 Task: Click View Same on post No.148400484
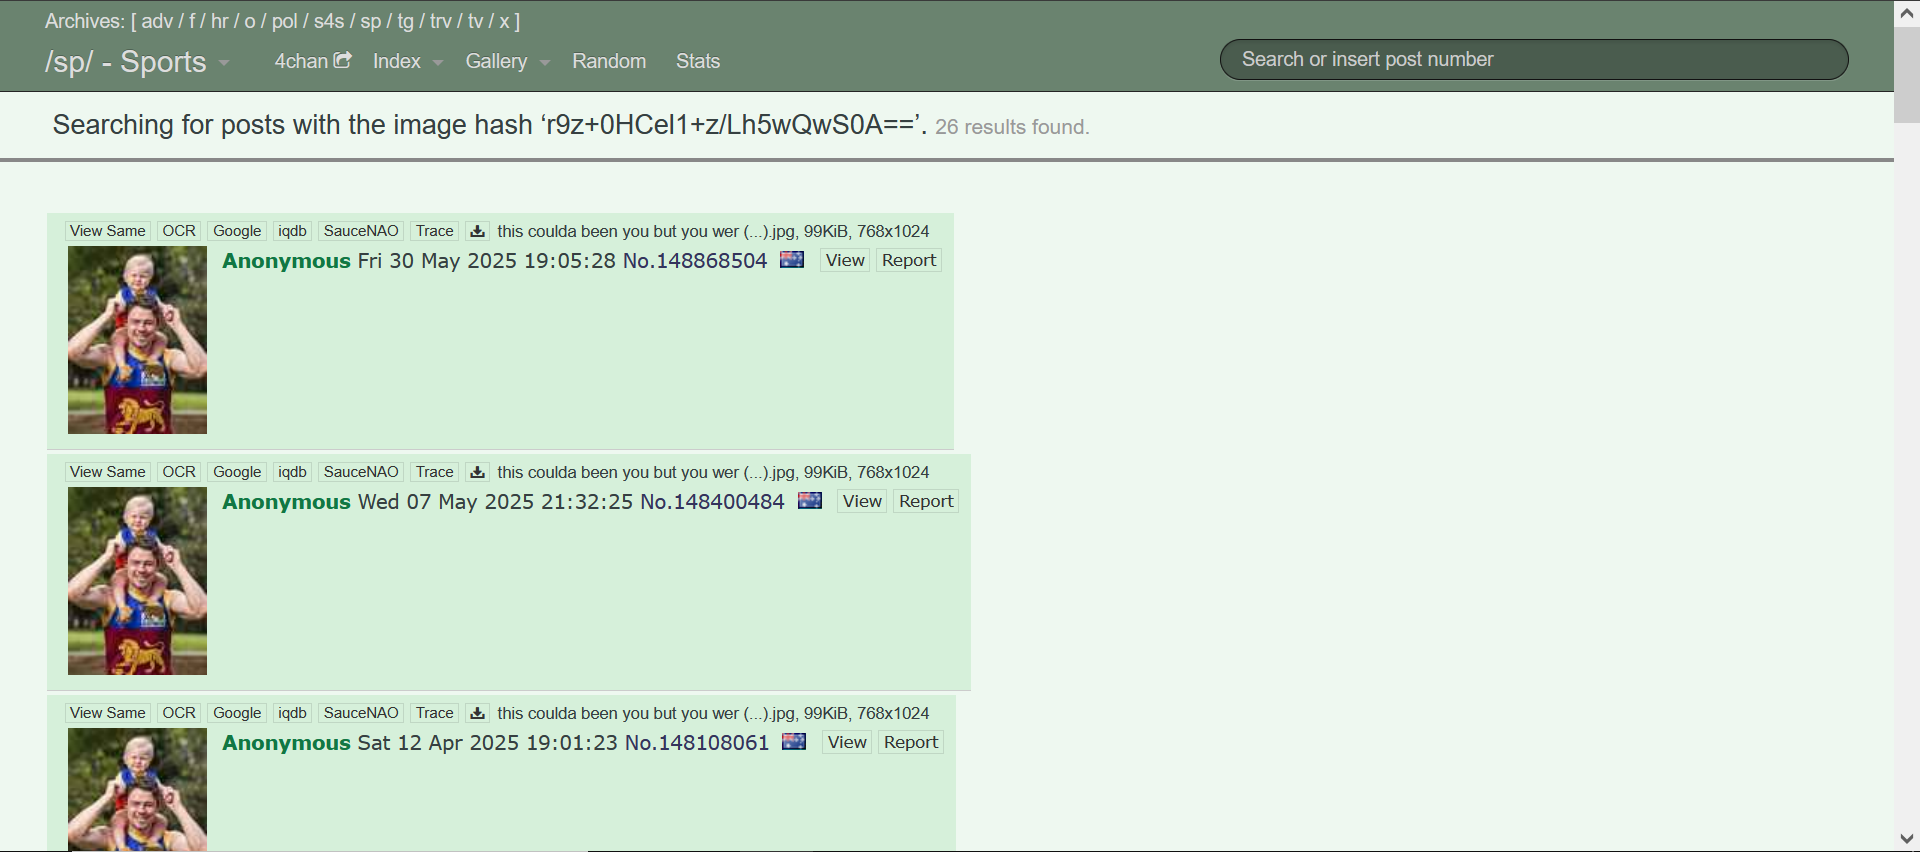(x=108, y=472)
